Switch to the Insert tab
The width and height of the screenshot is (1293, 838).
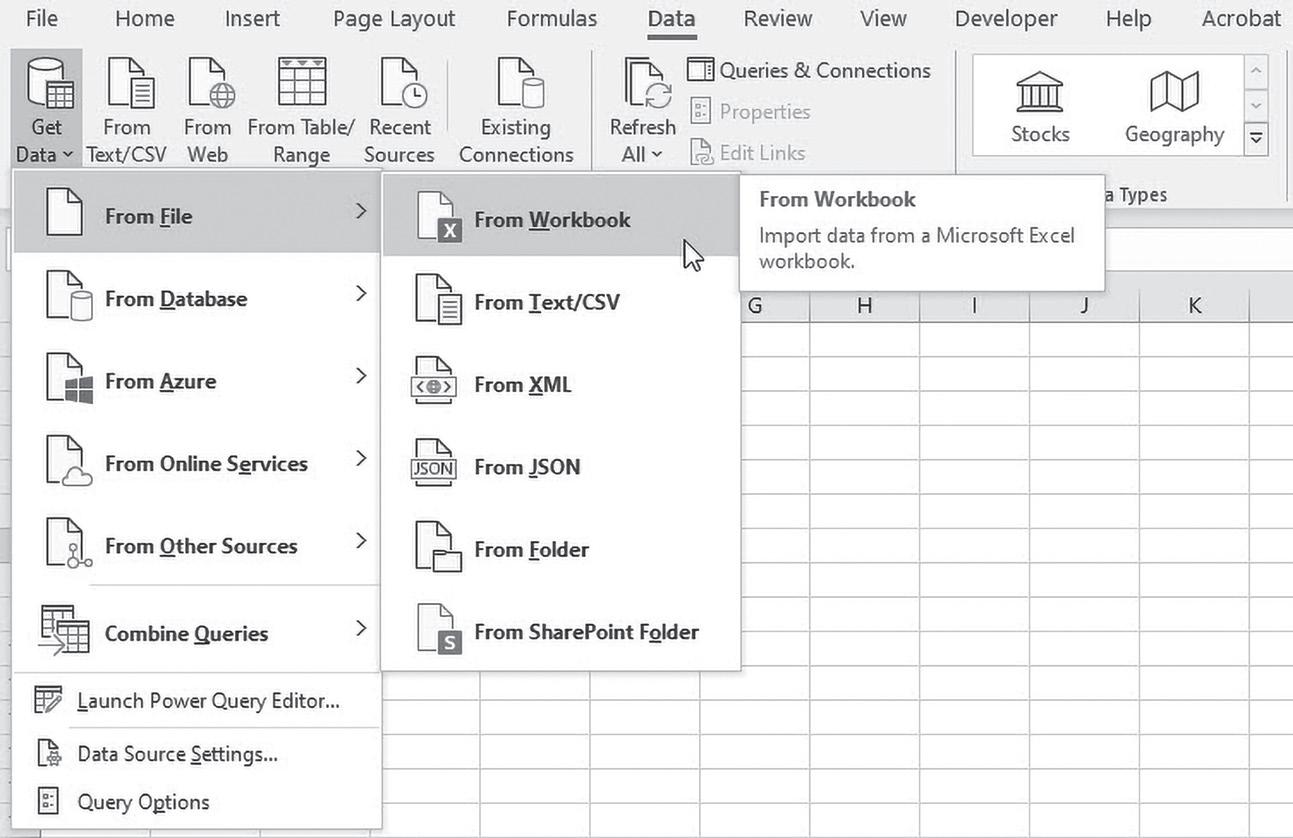pyautogui.click(x=252, y=18)
